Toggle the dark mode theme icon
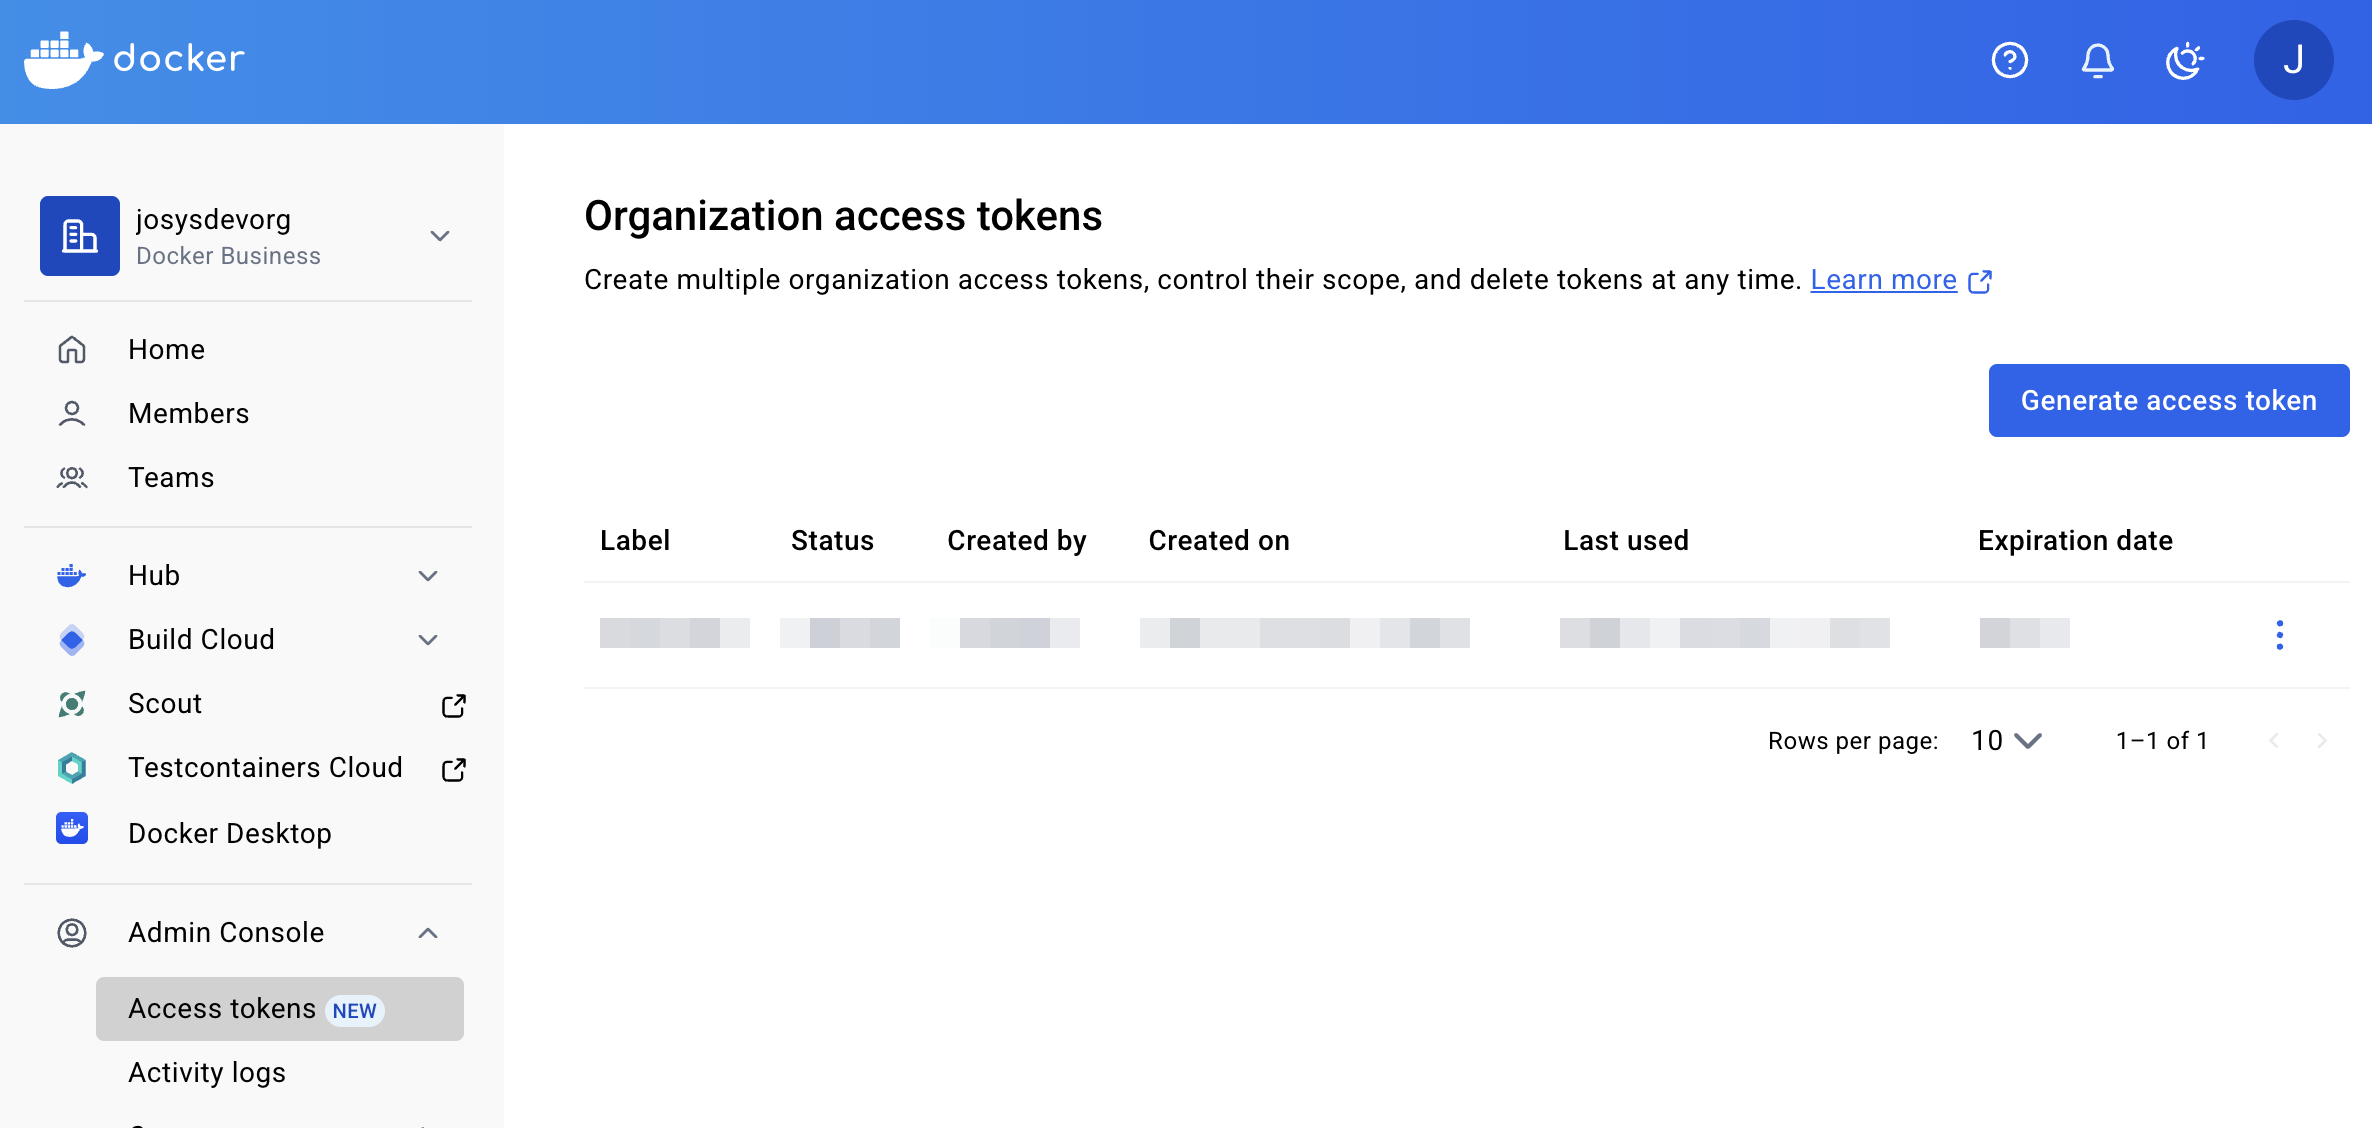 point(2184,60)
